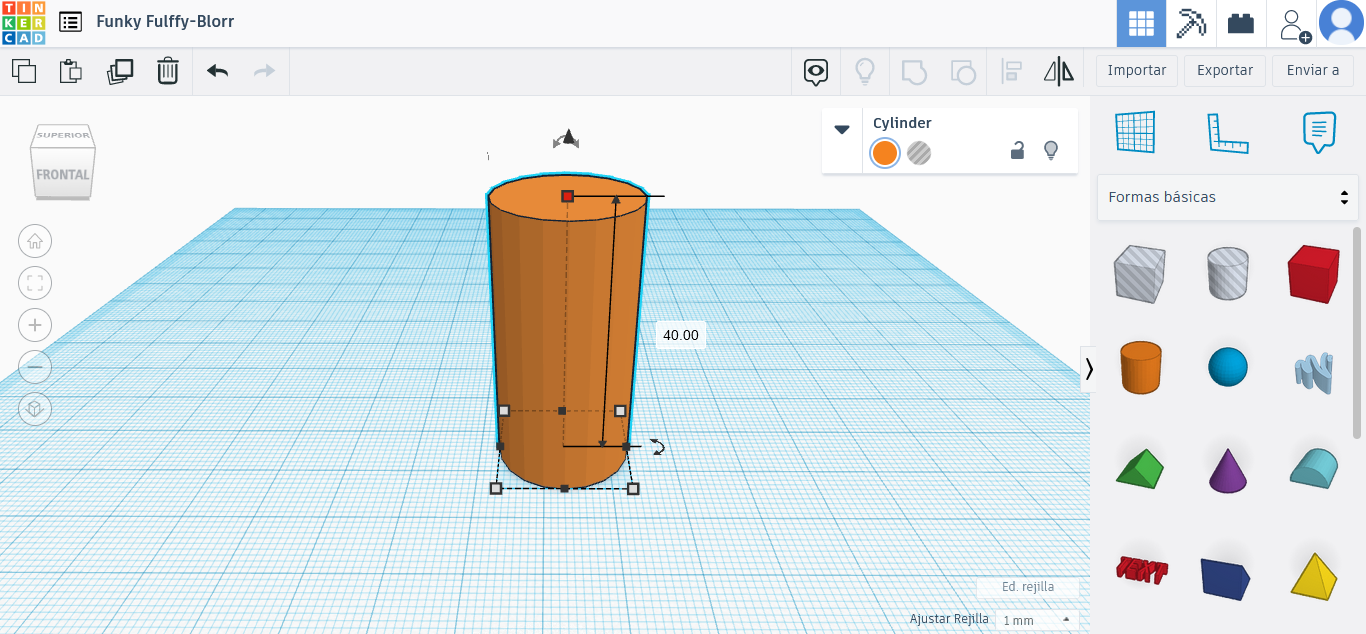Select the Workplane tool
This screenshot has height=634, width=1366.
[1135, 132]
